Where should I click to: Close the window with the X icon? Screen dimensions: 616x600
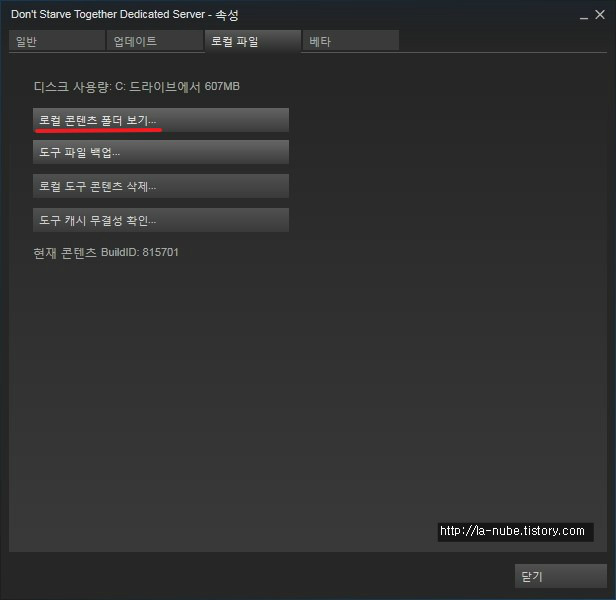click(x=600, y=15)
